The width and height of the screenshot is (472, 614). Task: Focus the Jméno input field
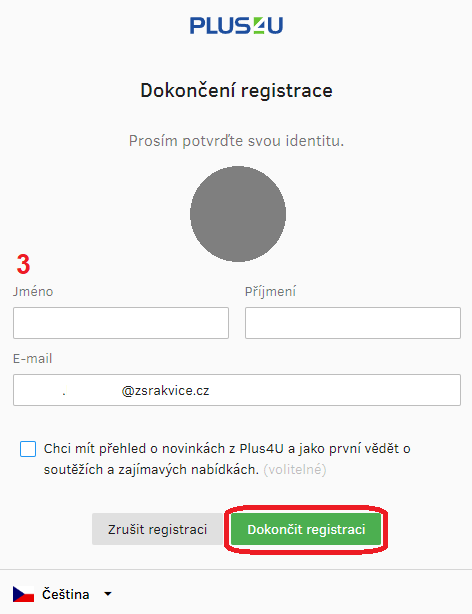click(x=121, y=323)
